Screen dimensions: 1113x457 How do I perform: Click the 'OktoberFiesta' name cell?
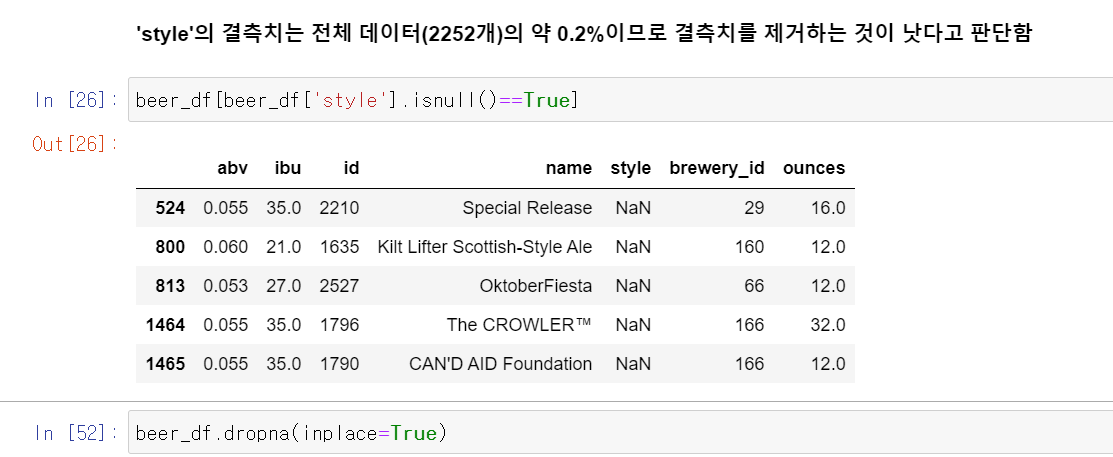pos(536,286)
